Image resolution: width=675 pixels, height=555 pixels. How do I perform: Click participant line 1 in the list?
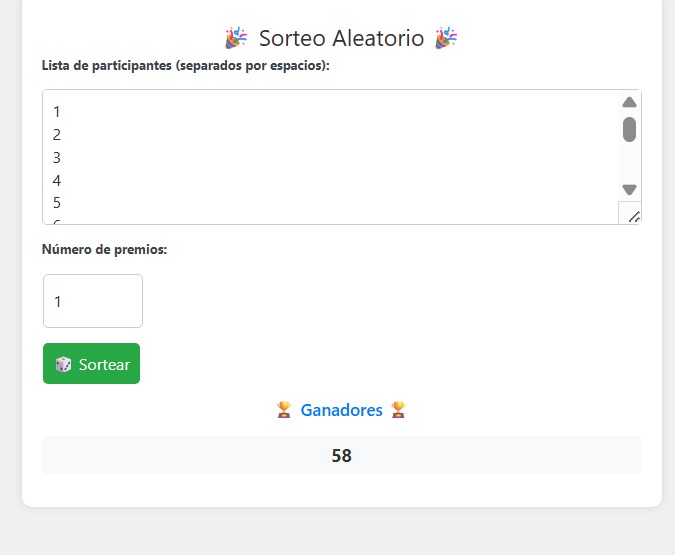point(58,112)
